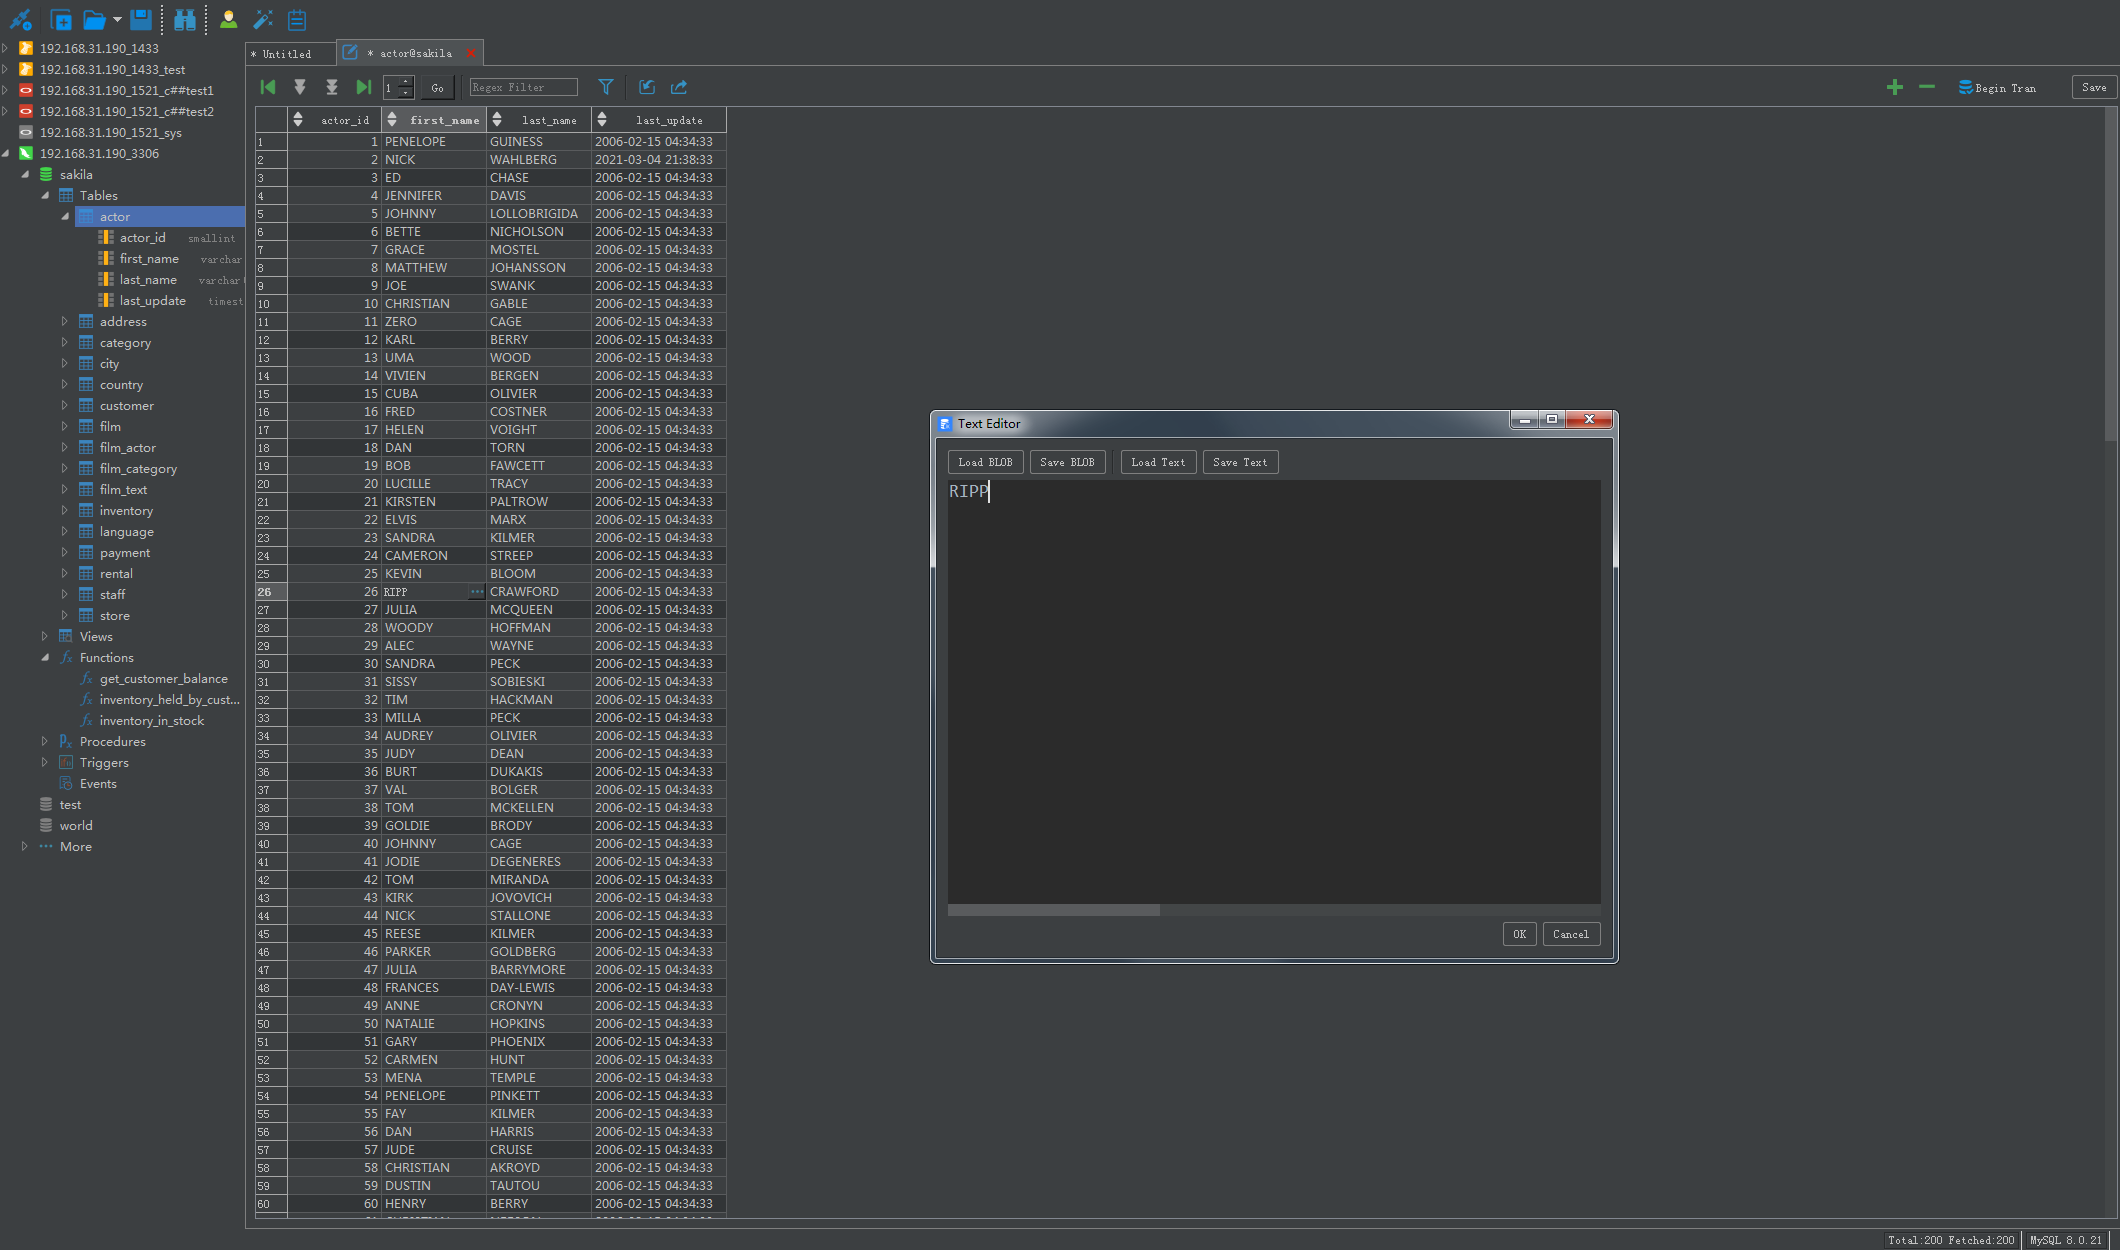
Task: Expand the Procedures tree node
Action: [45, 741]
